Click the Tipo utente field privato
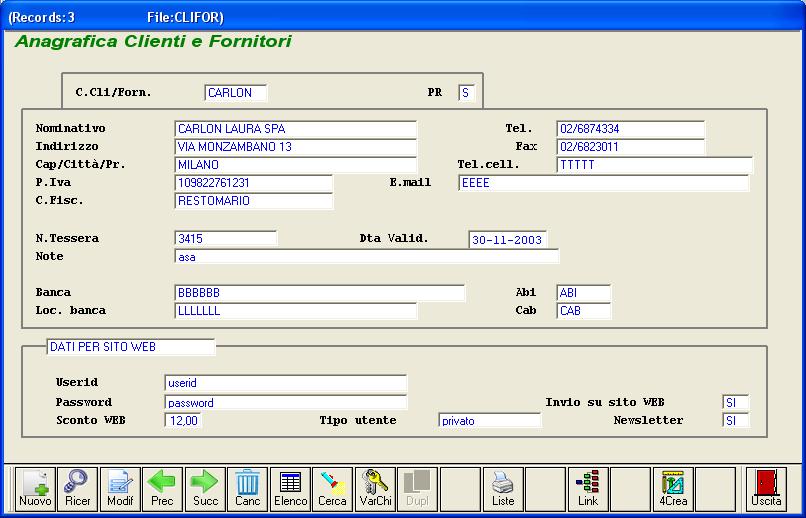This screenshot has height=518, width=806. 490,421
